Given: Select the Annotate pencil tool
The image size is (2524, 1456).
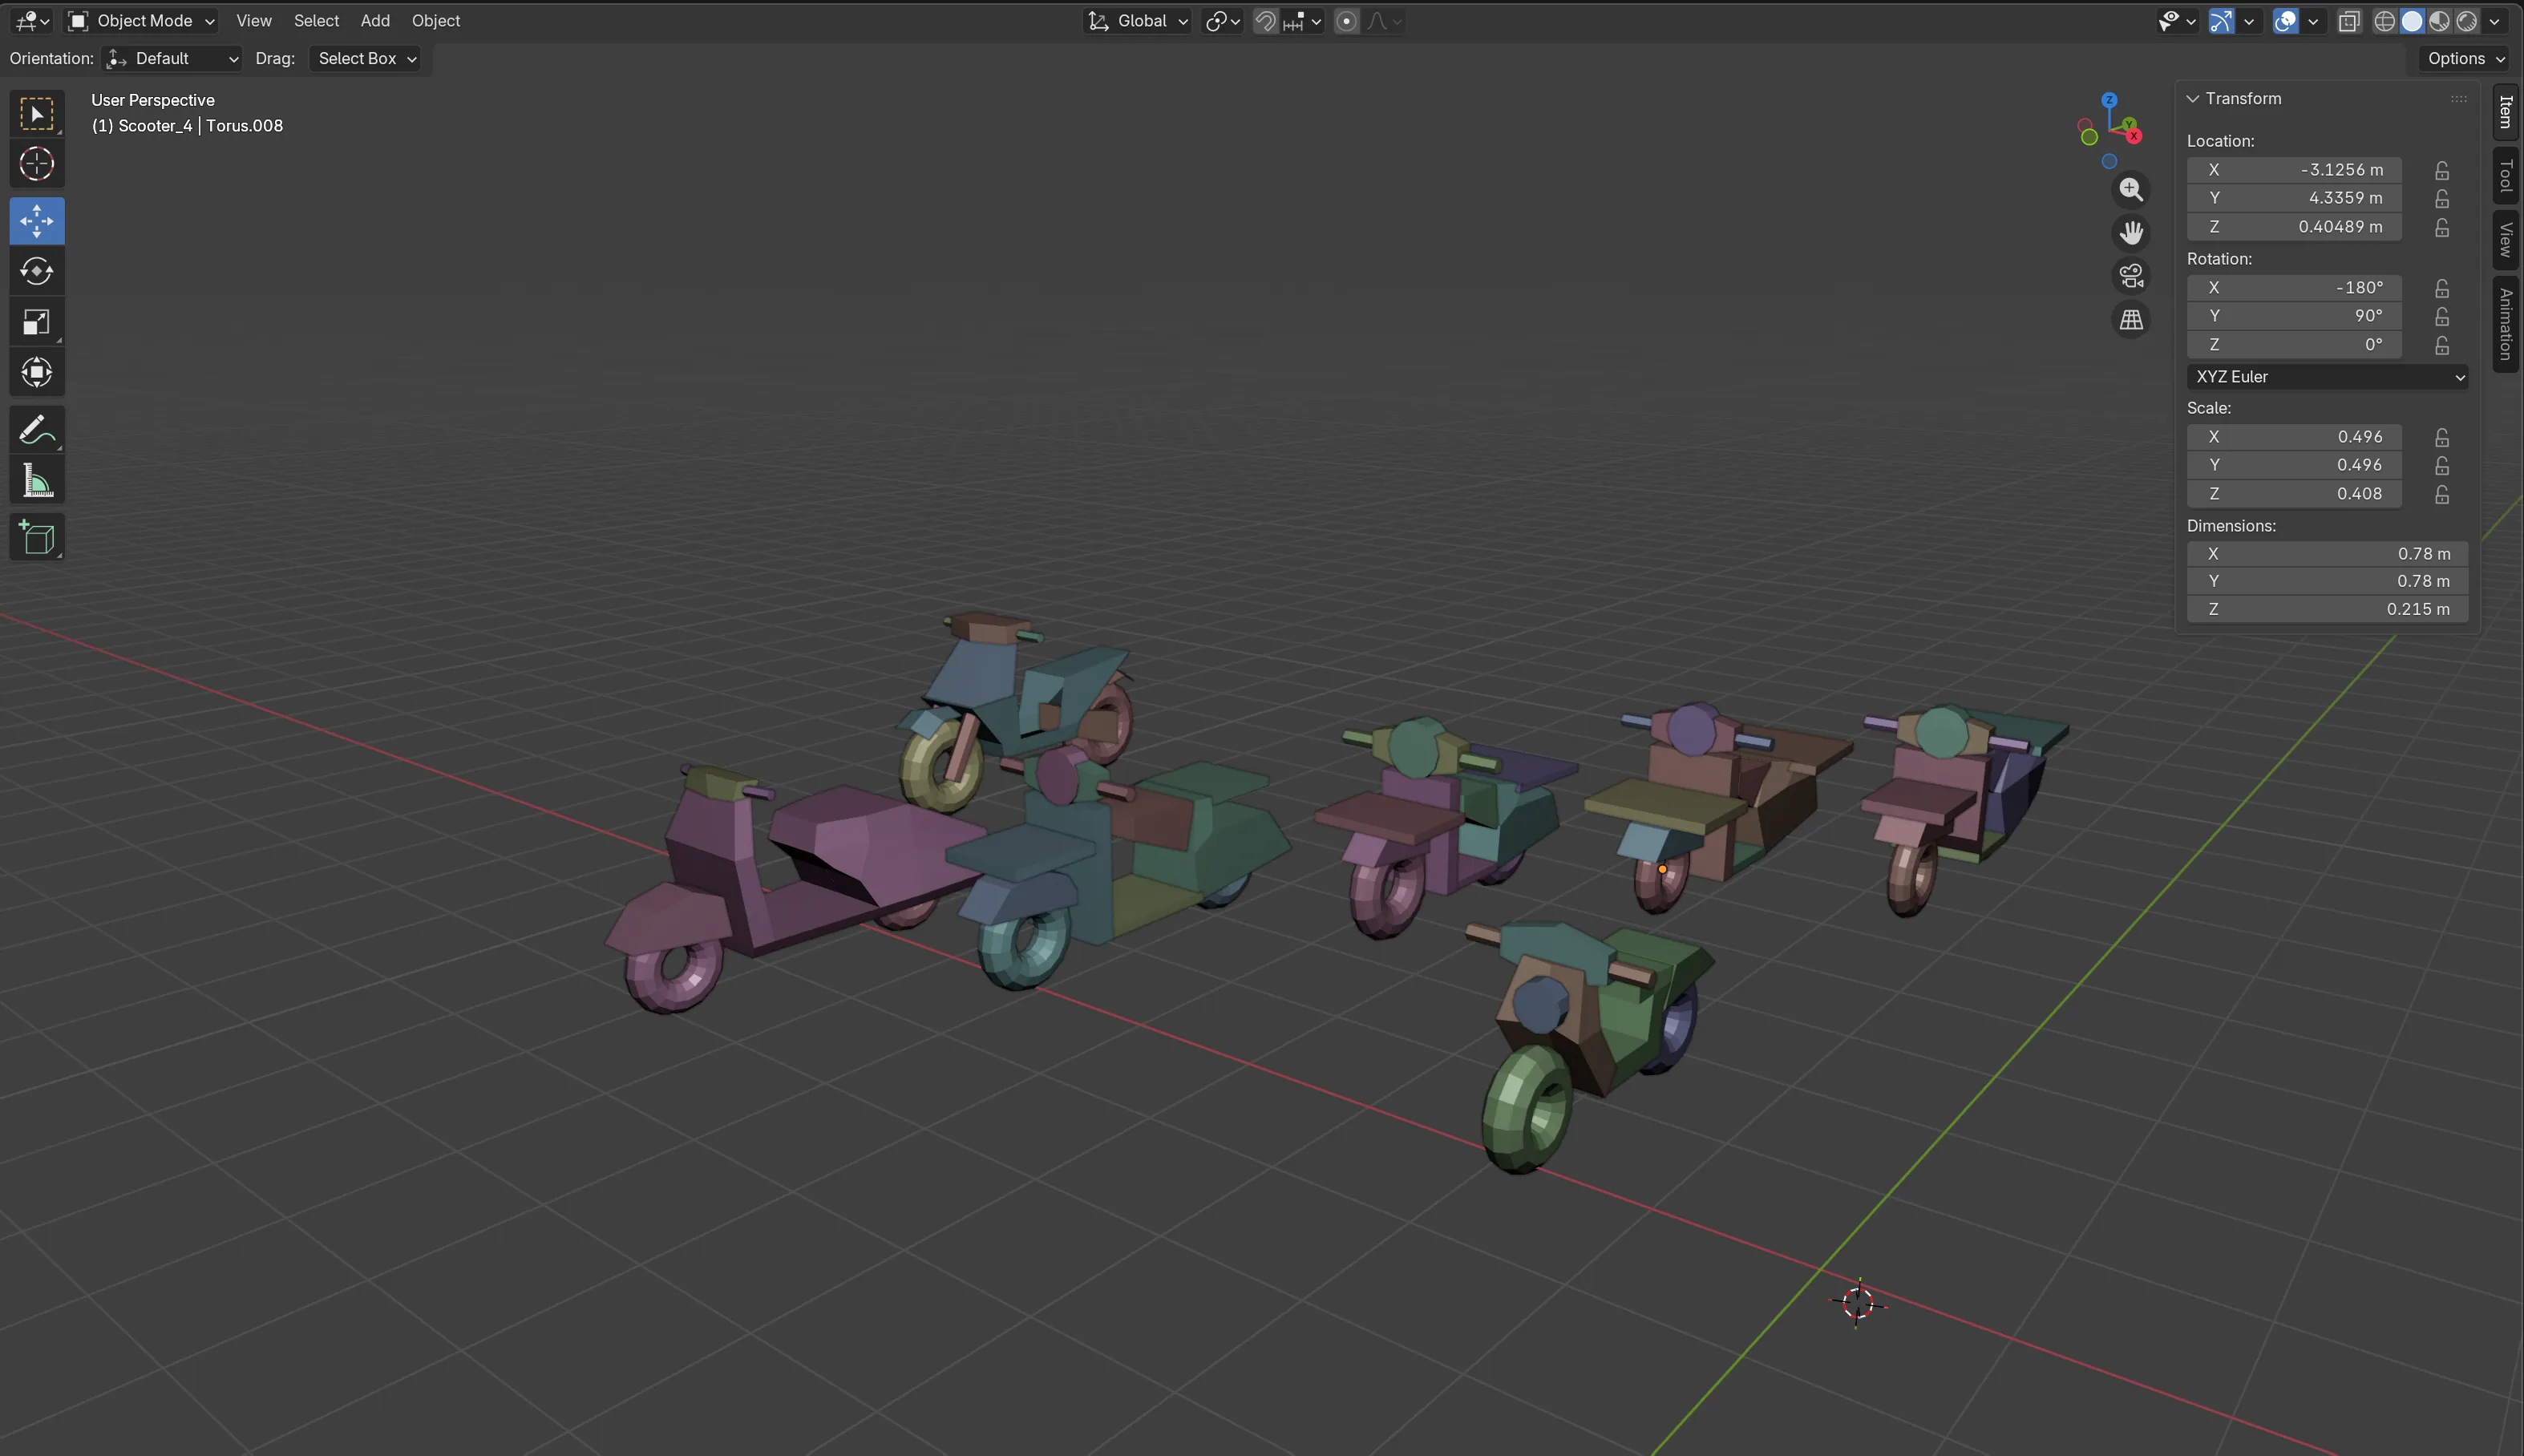Looking at the screenshot, I should (37, 430).
